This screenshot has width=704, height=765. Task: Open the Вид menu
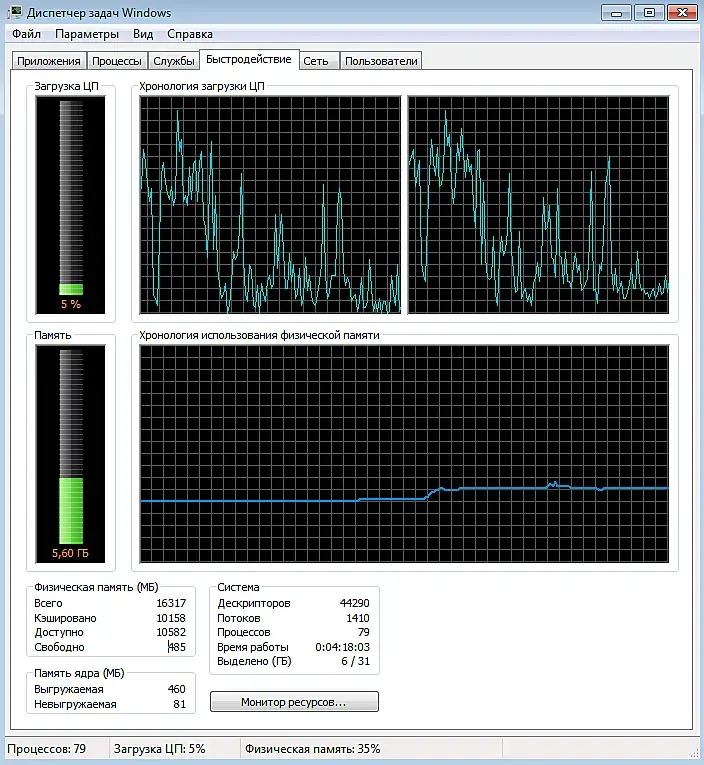[x=143, y=34]
